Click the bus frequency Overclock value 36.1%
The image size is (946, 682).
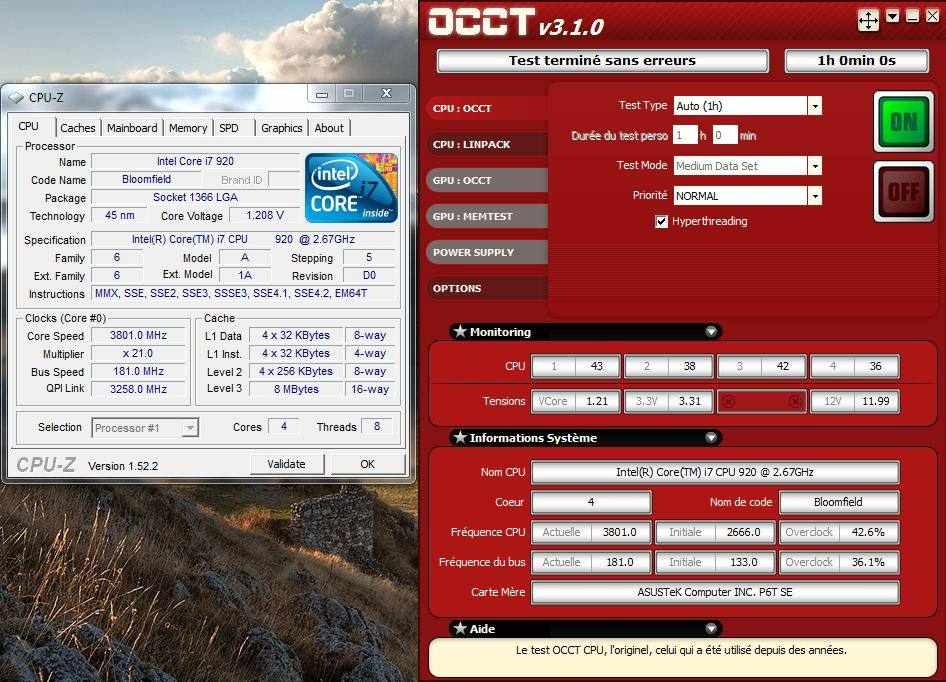[868, 562]
